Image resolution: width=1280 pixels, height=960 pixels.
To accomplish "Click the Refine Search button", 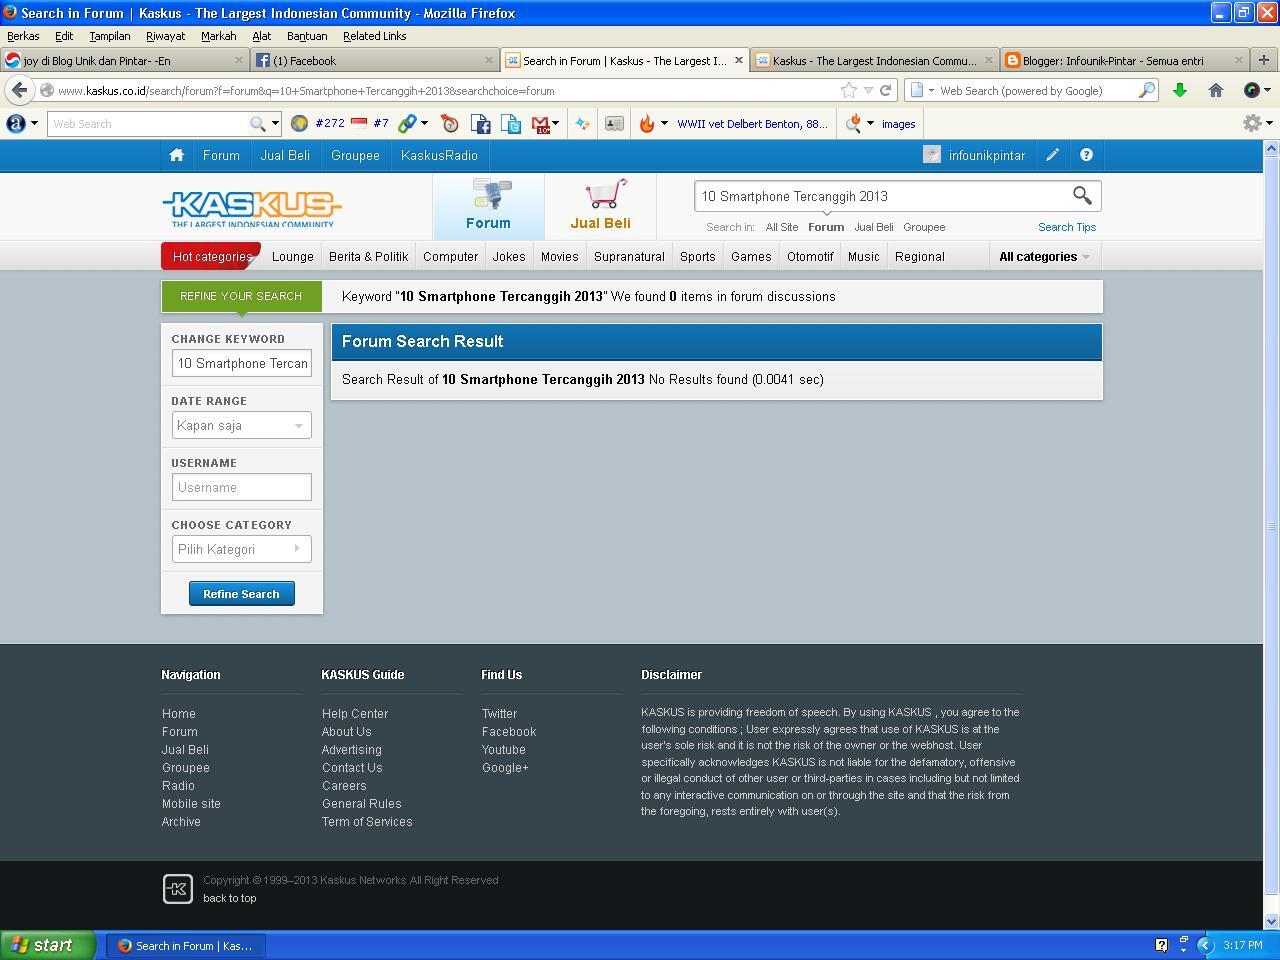I will click(x=241, y=594).
